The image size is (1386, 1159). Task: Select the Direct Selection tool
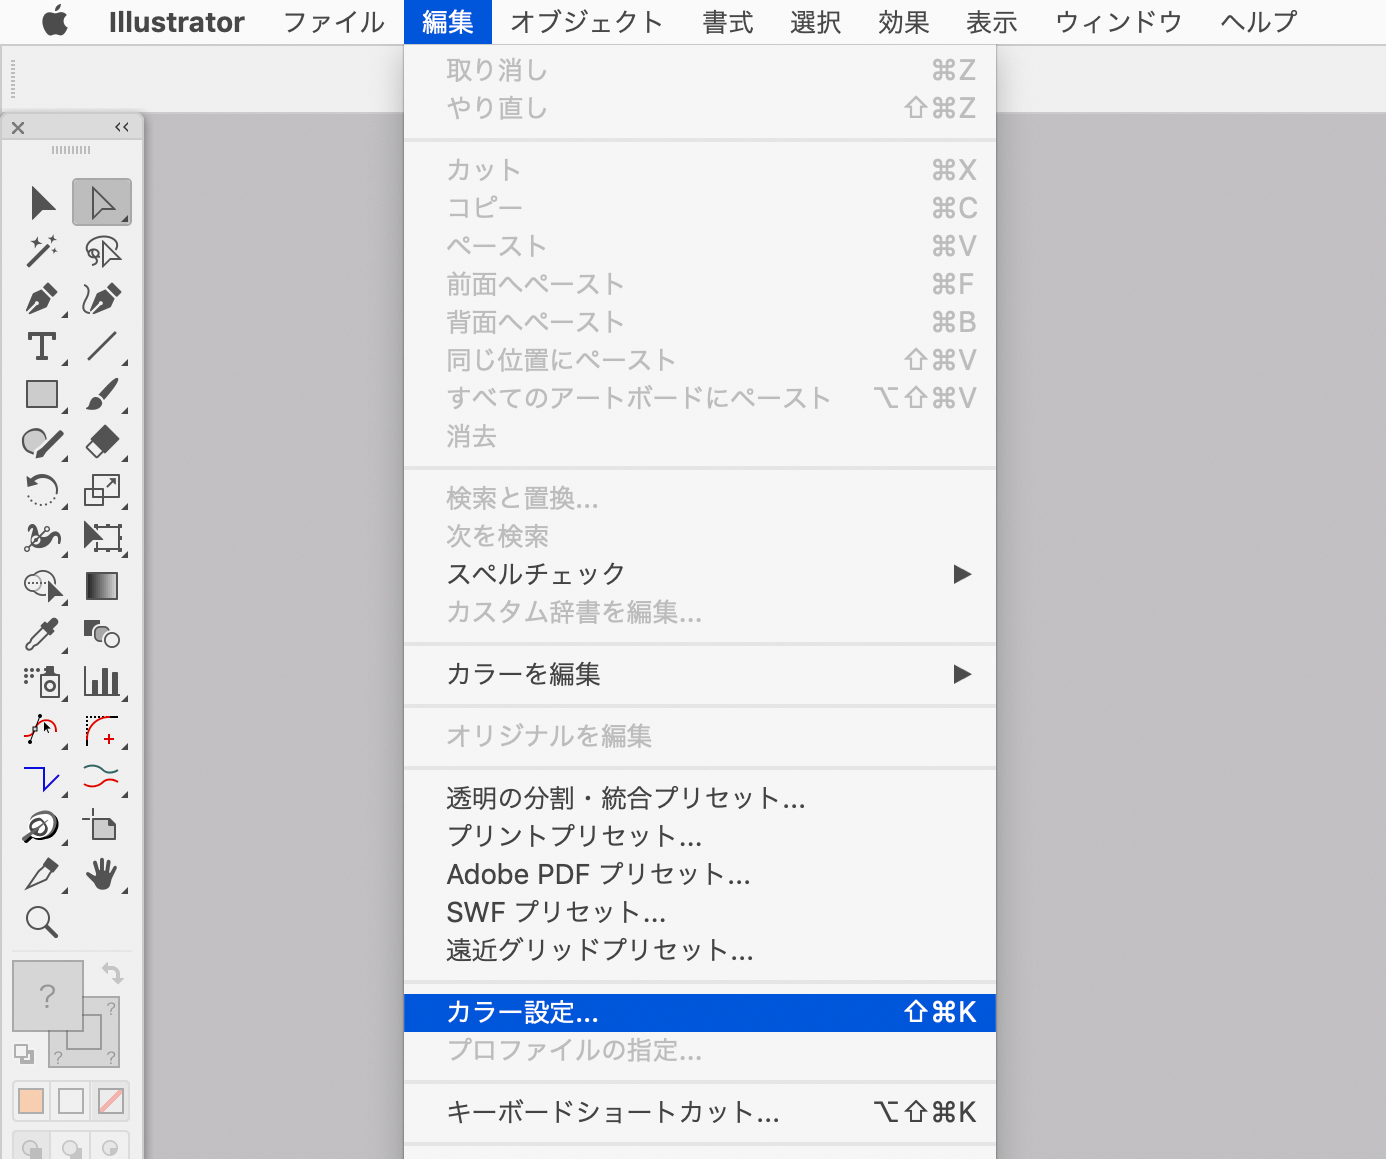[x=102, y=203]
